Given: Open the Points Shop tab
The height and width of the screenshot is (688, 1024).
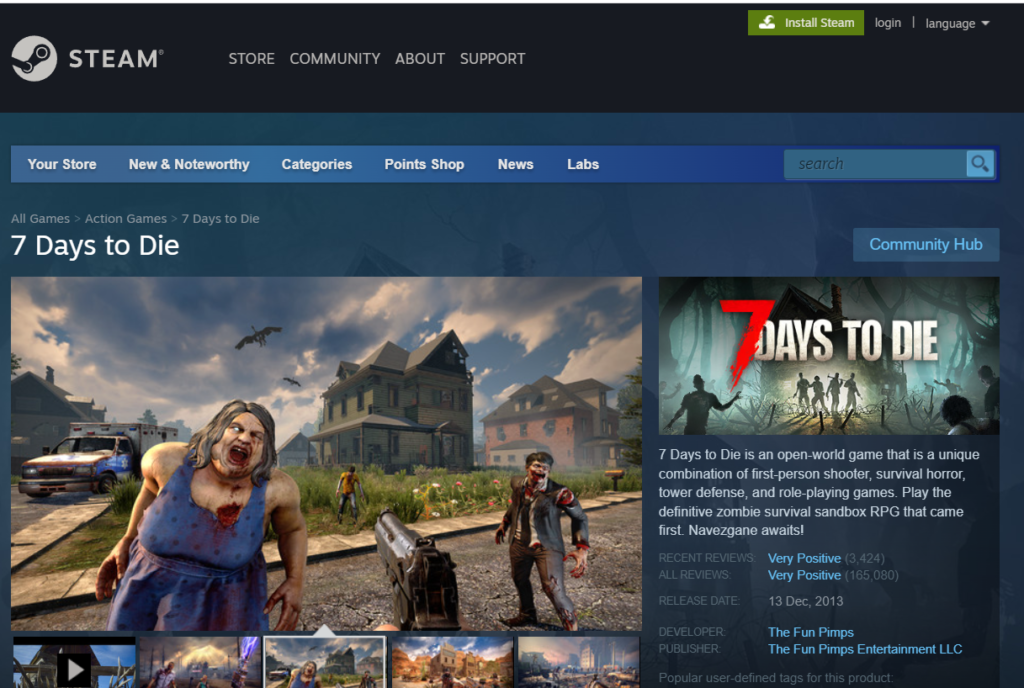Looking at the screenshot, I should (424, 164).
